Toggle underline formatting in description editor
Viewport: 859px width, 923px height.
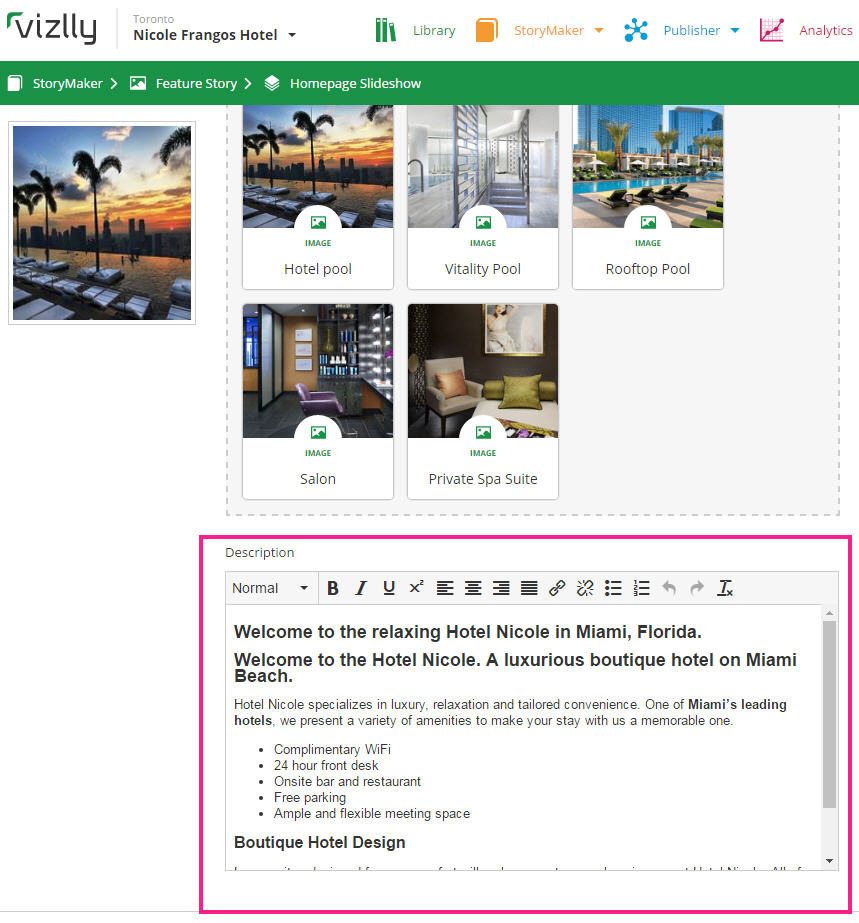click(389, 587)
